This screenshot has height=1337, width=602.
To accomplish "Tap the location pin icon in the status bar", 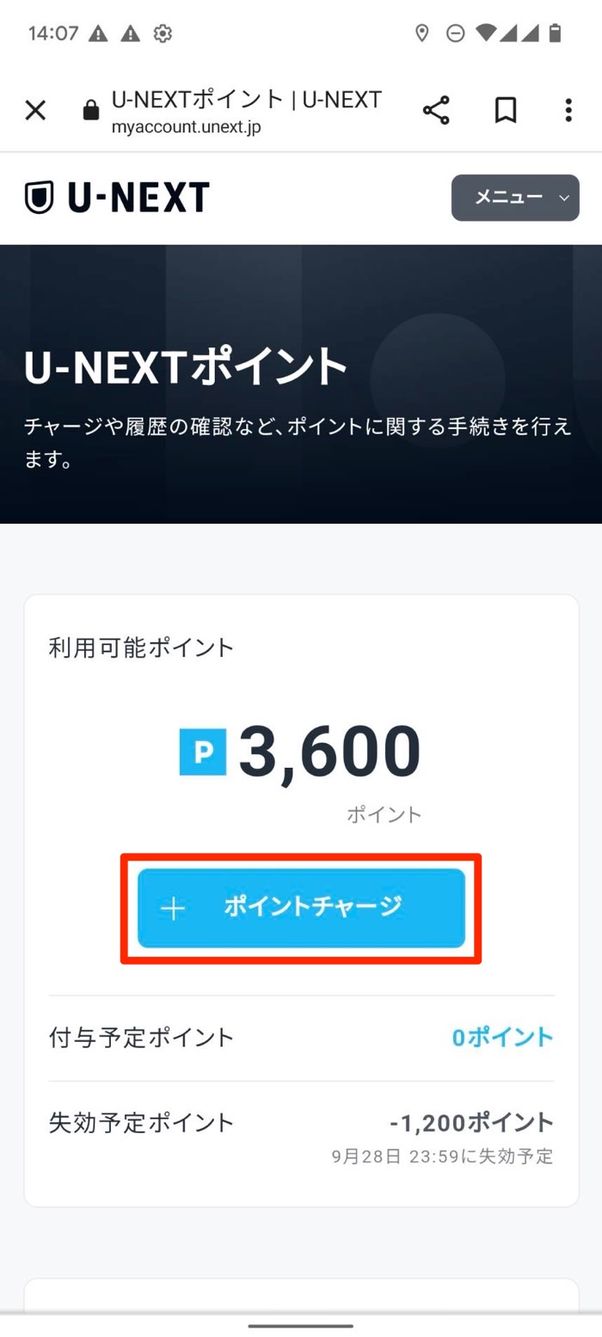I will pyautogui.click(x=421, y=33).
